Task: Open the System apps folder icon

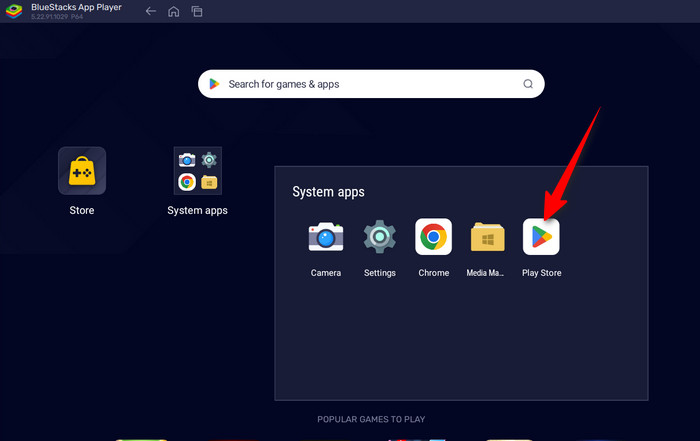Action: 198,171
